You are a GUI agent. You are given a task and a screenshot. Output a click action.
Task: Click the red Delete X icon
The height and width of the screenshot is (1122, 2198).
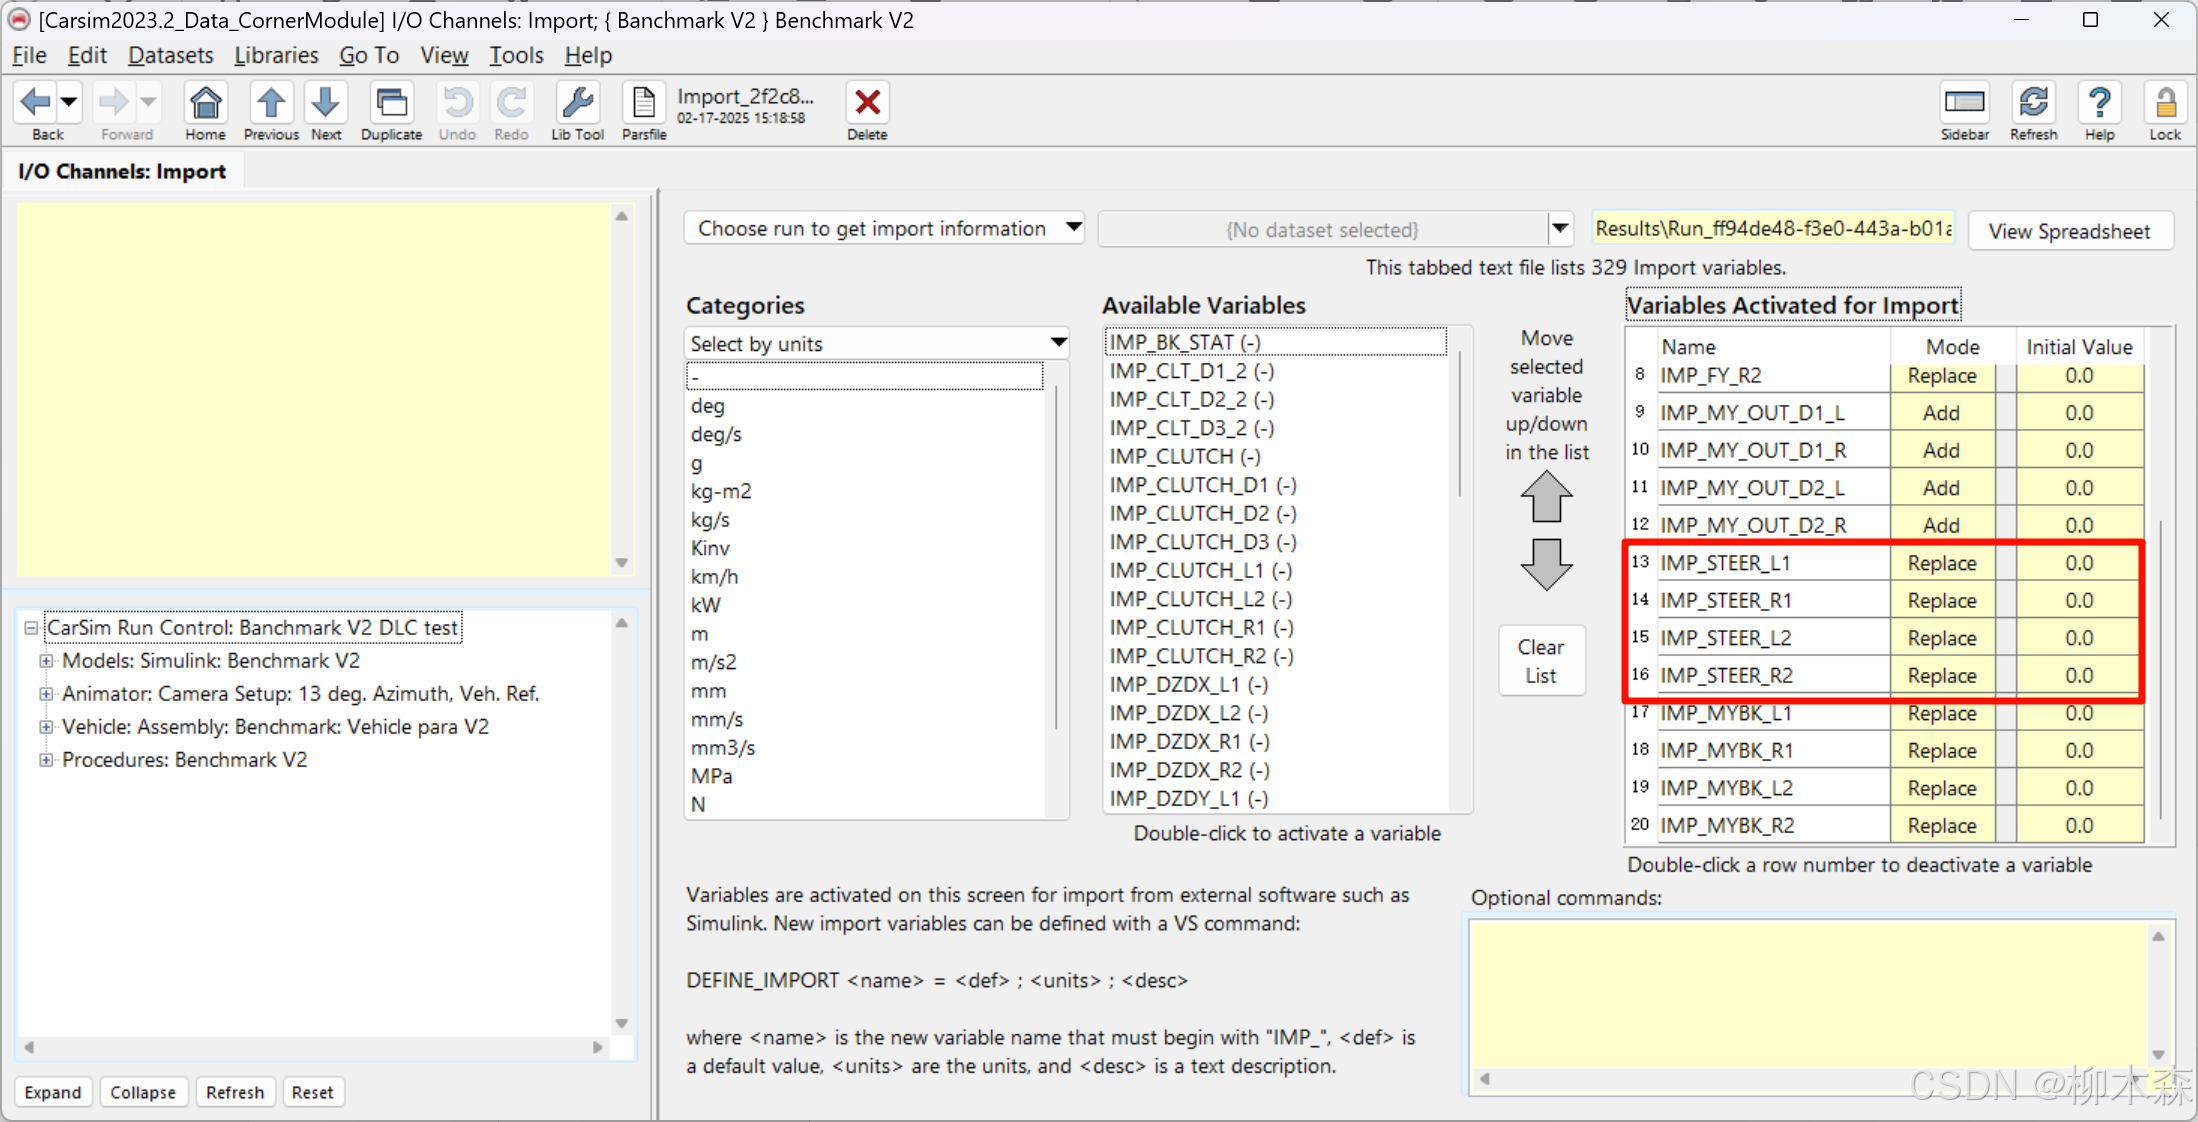867,104
